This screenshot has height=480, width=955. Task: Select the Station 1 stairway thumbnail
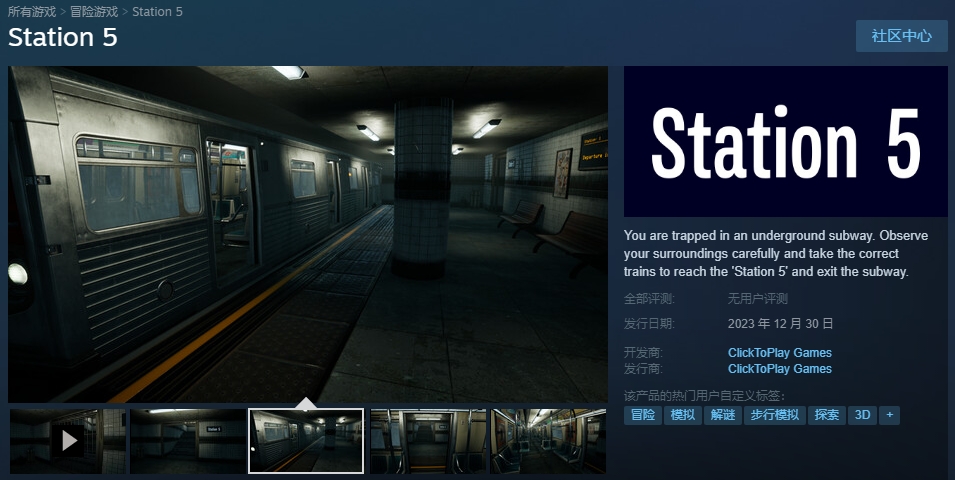[x=188, y=441]
